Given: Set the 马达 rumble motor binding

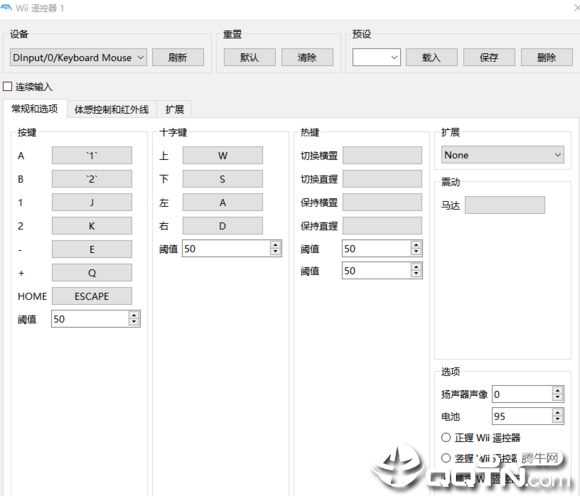Looking at the screenshot, I should [x=505, y=205].
